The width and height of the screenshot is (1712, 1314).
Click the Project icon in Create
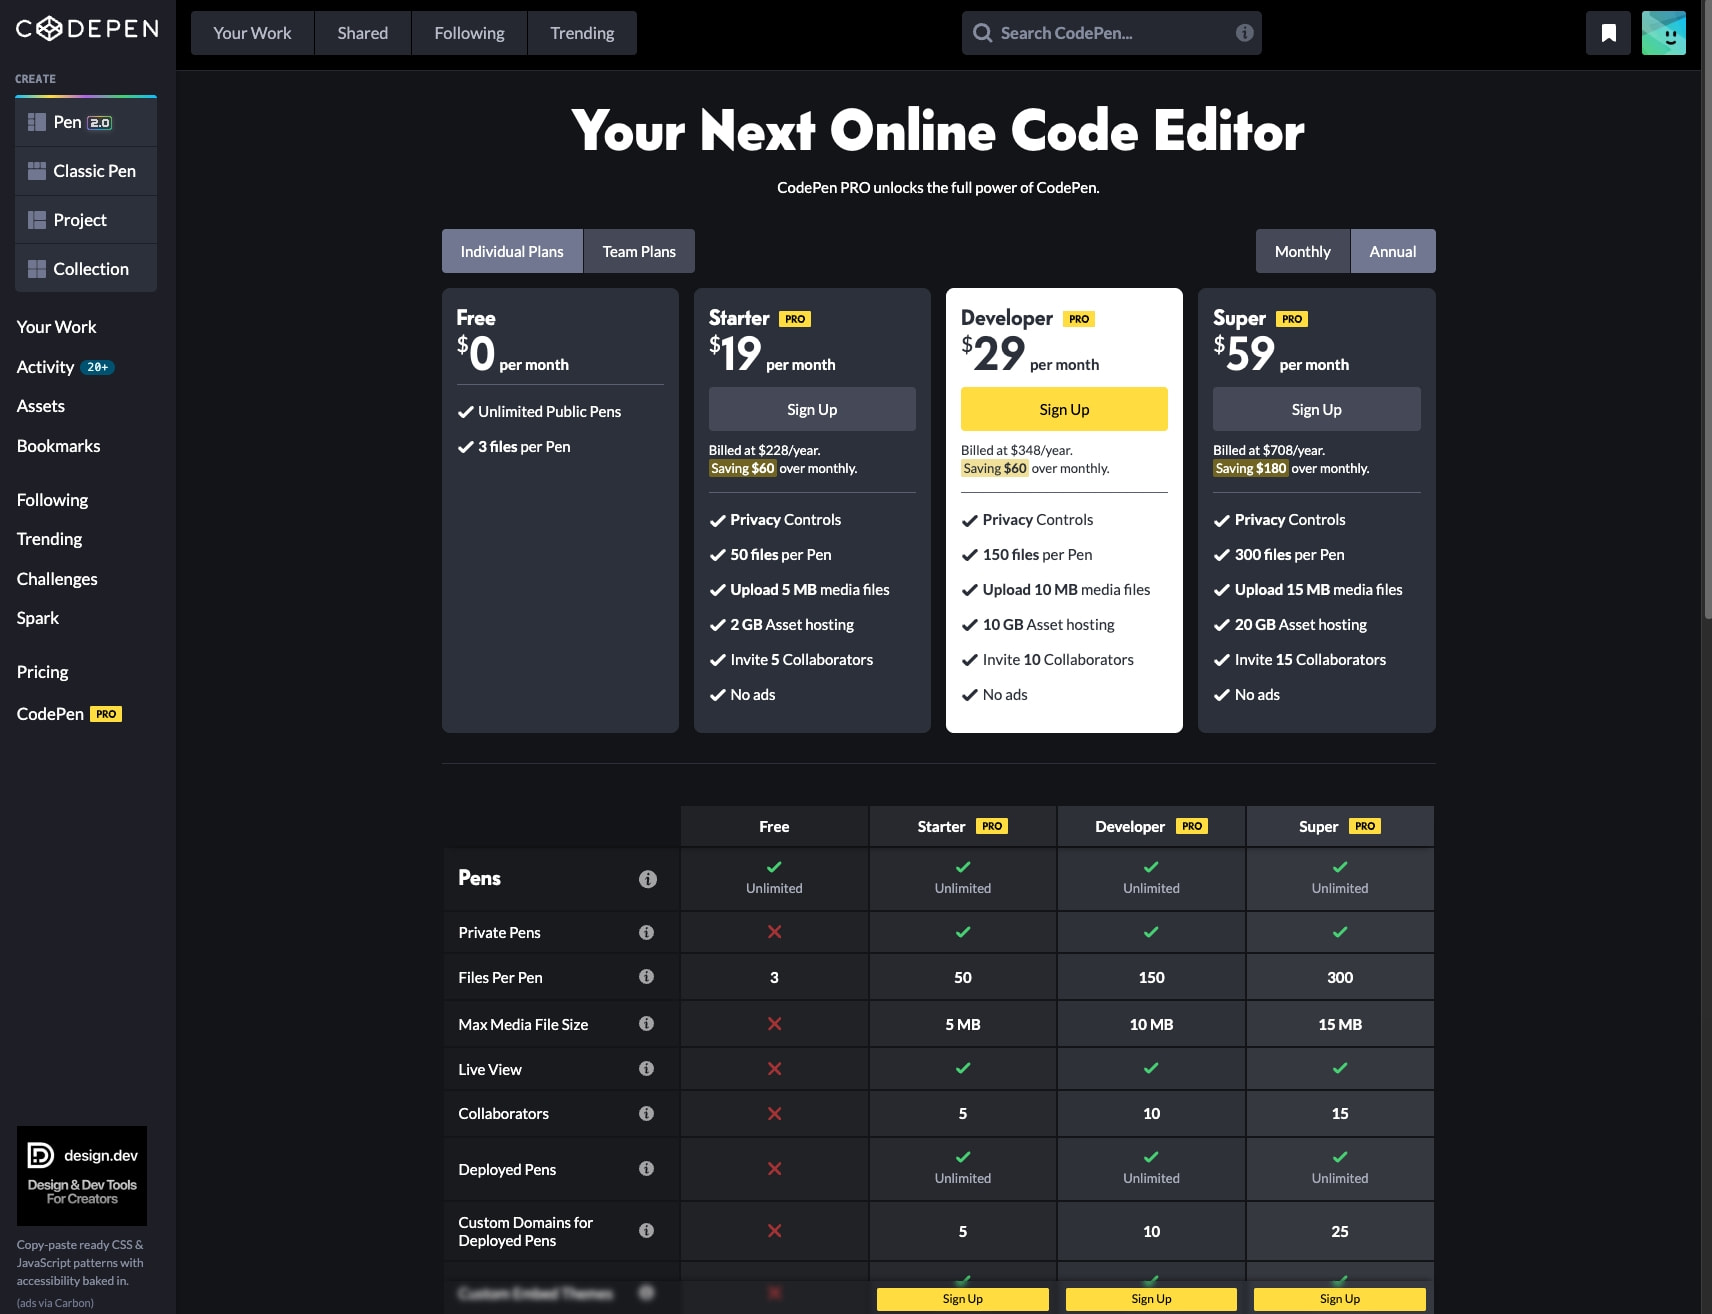37,220
